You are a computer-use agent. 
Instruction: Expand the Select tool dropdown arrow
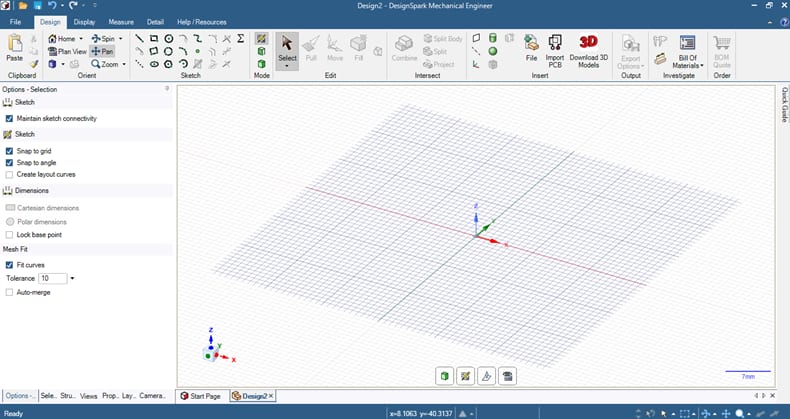pyautogui.click(x=287, y=66)
